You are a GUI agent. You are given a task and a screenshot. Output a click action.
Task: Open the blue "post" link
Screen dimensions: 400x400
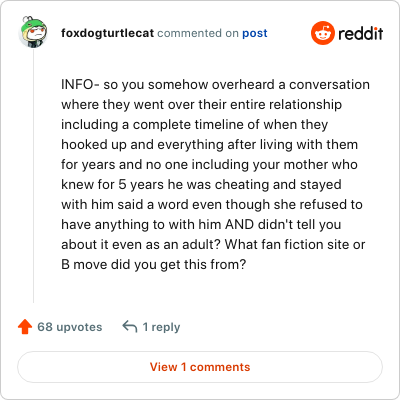point(255,33)
